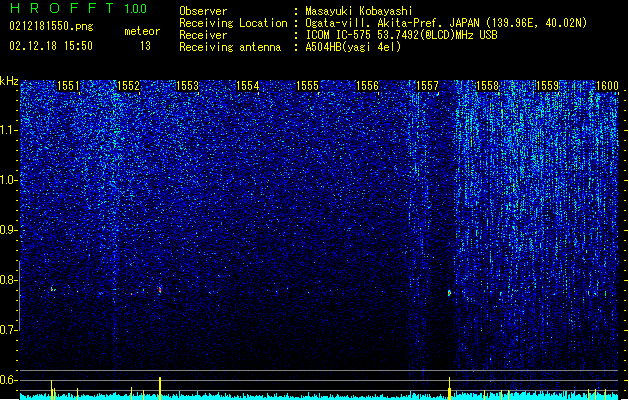Select antenna text A504HB(yagi 4el)
This screenshot has height=400, width=629.
tap(353, 47)
